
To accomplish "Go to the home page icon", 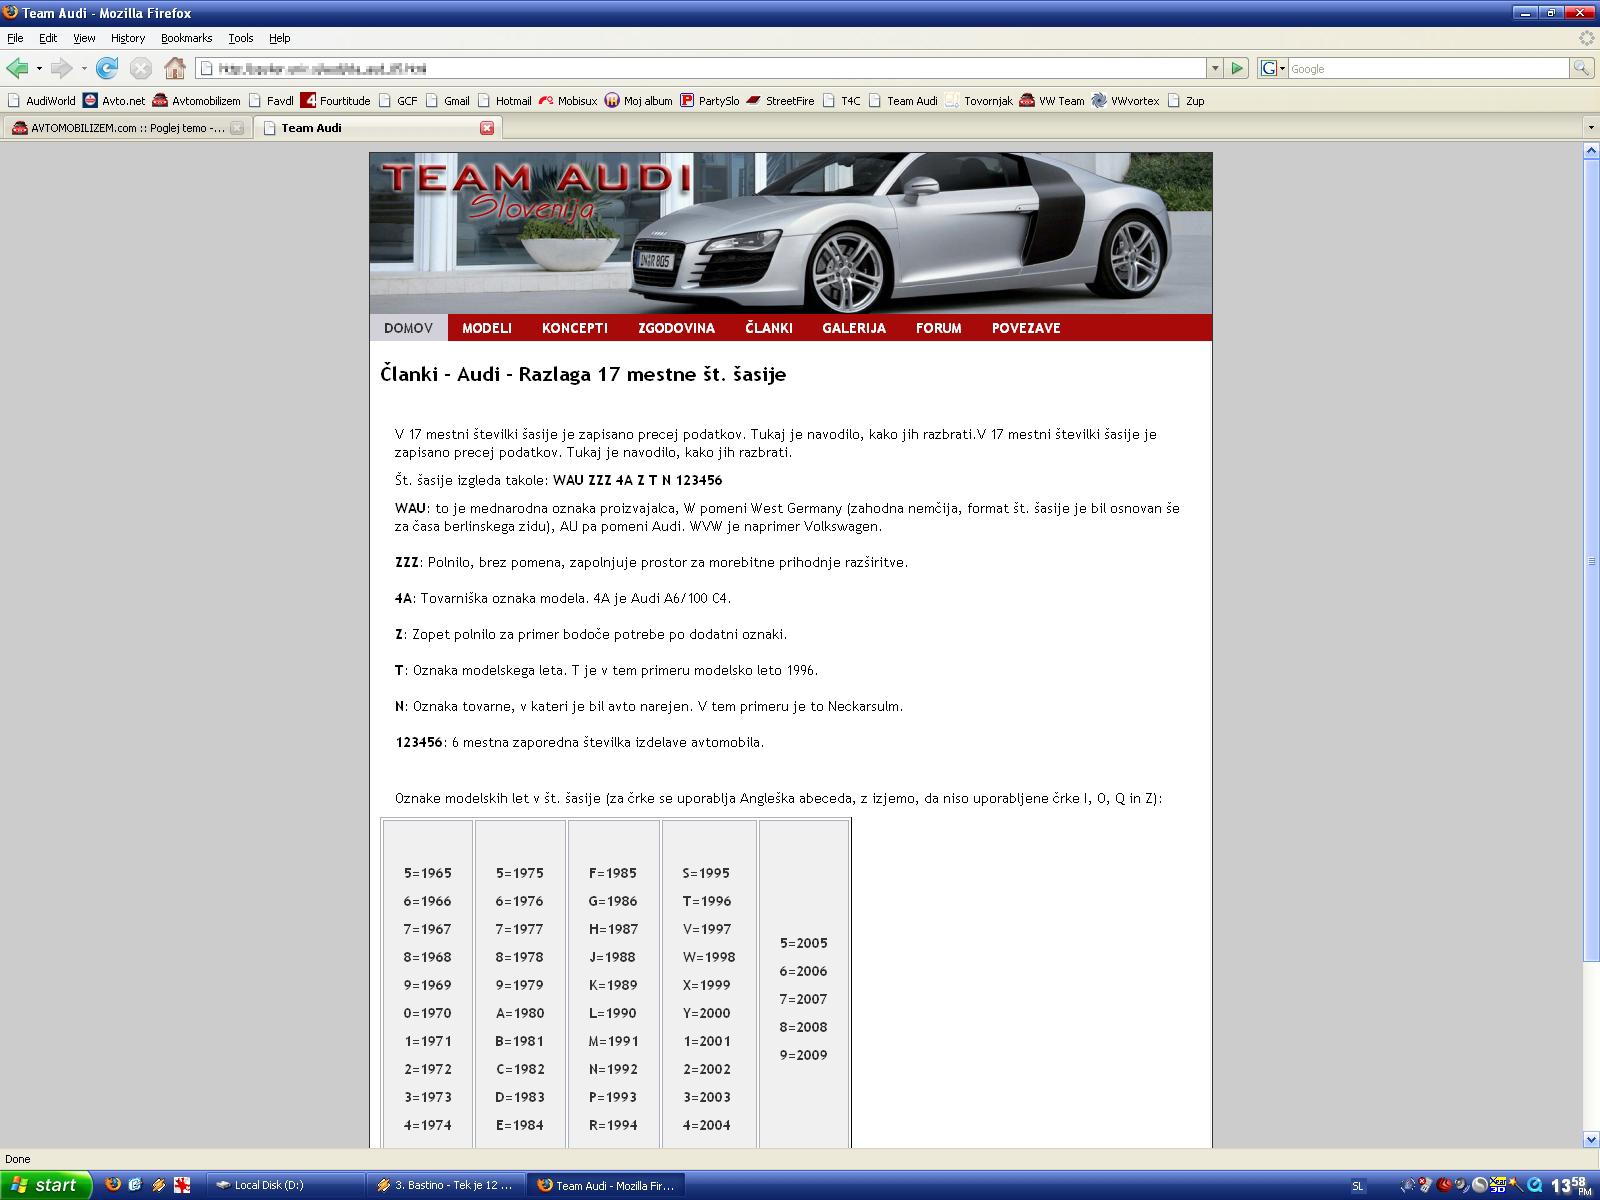I will click(175, 68).
